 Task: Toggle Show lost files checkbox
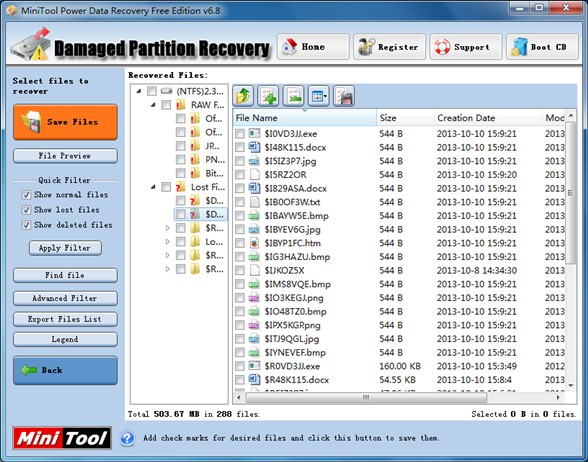(x=26, y=210)
